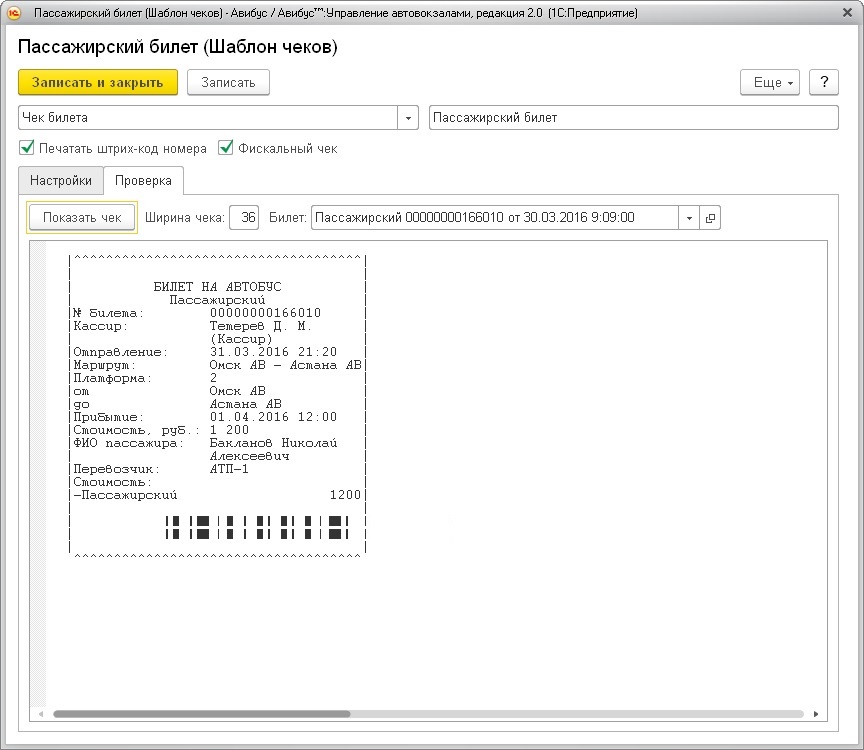
Task: Click the barcode image in the receipt
Action: point(256,527)
